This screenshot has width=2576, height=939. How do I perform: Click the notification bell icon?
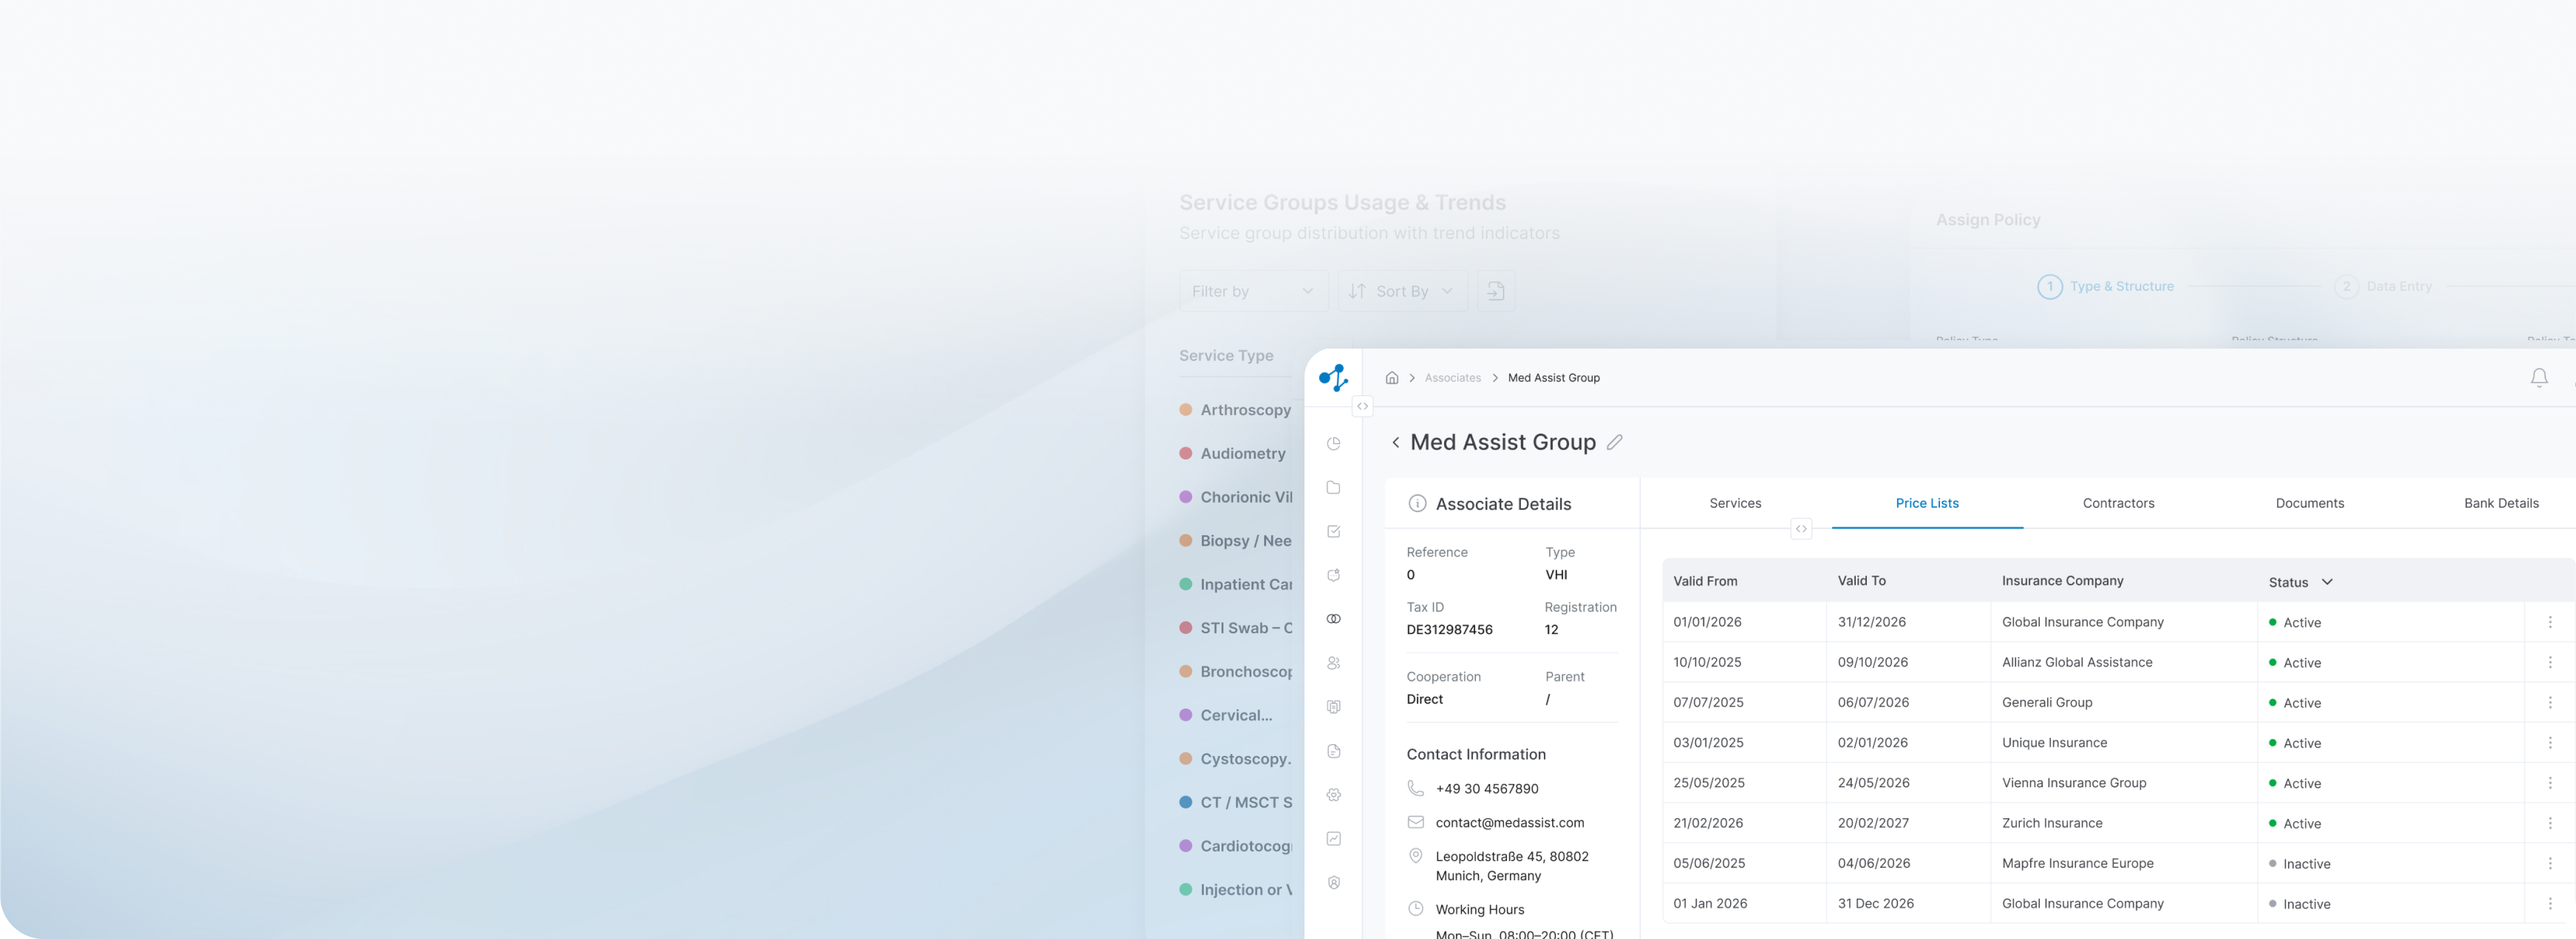(x=2538, y=378)
